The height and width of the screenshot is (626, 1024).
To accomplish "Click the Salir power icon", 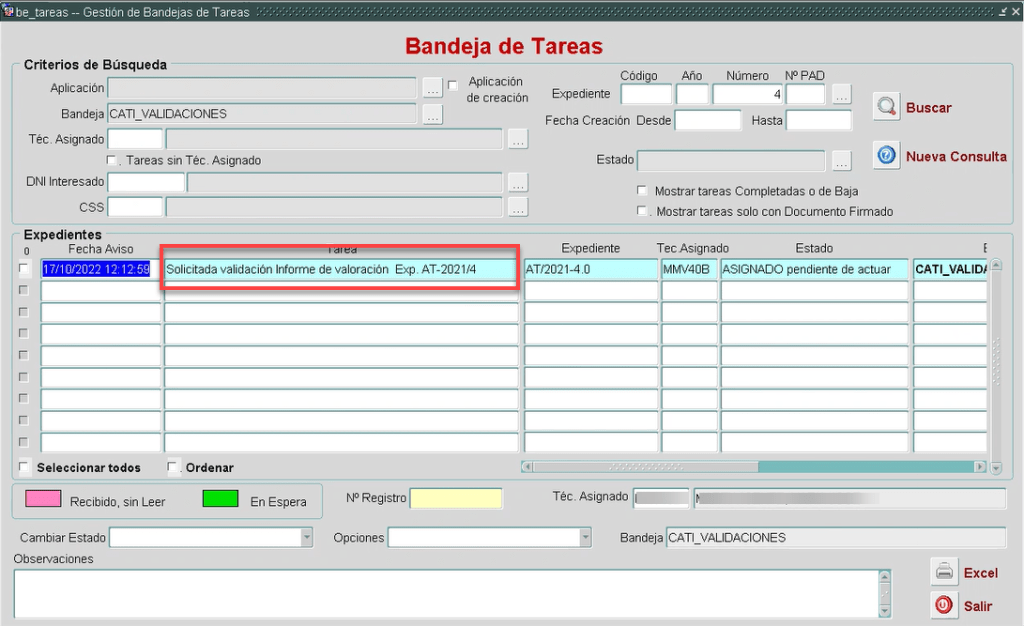I will 944,605.
